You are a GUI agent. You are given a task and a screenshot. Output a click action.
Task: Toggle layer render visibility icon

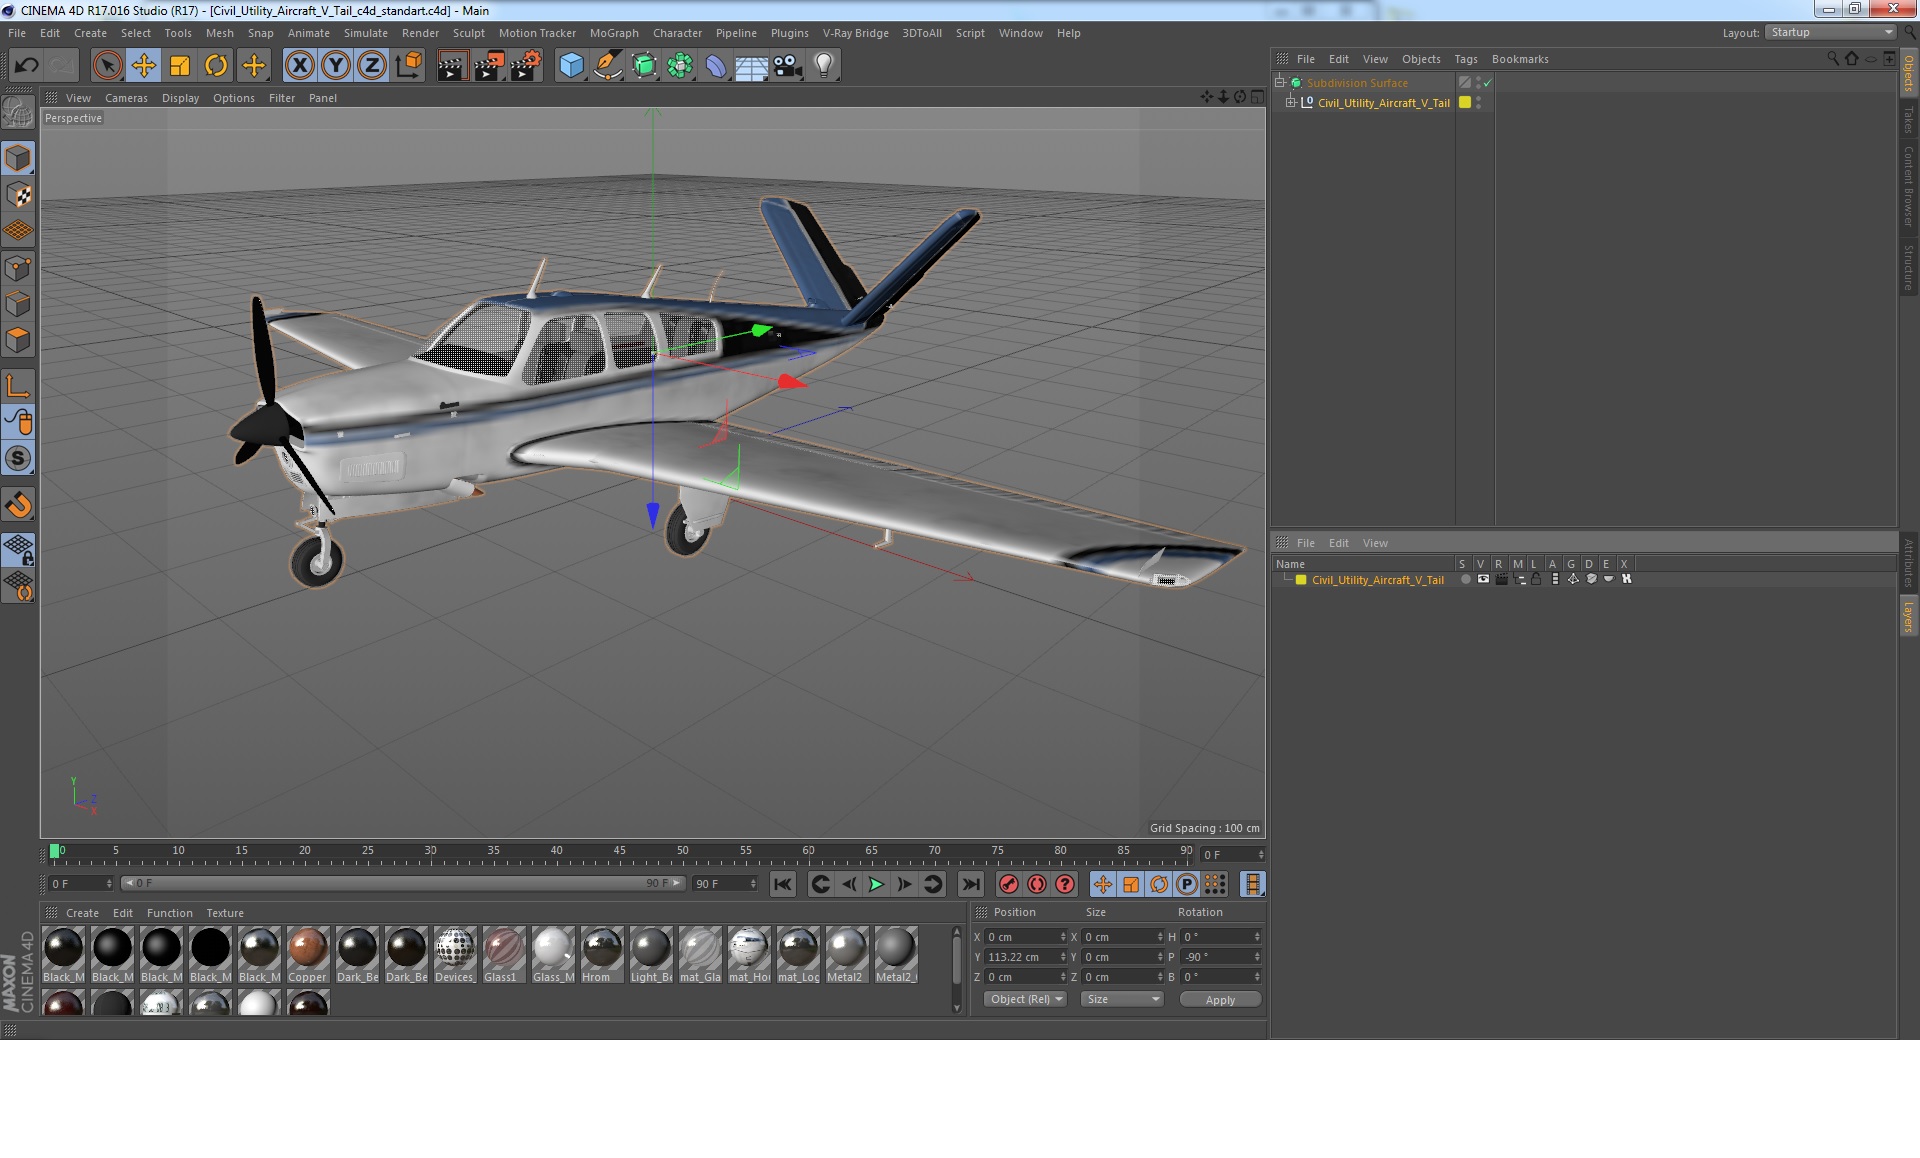click(1501, 580)
